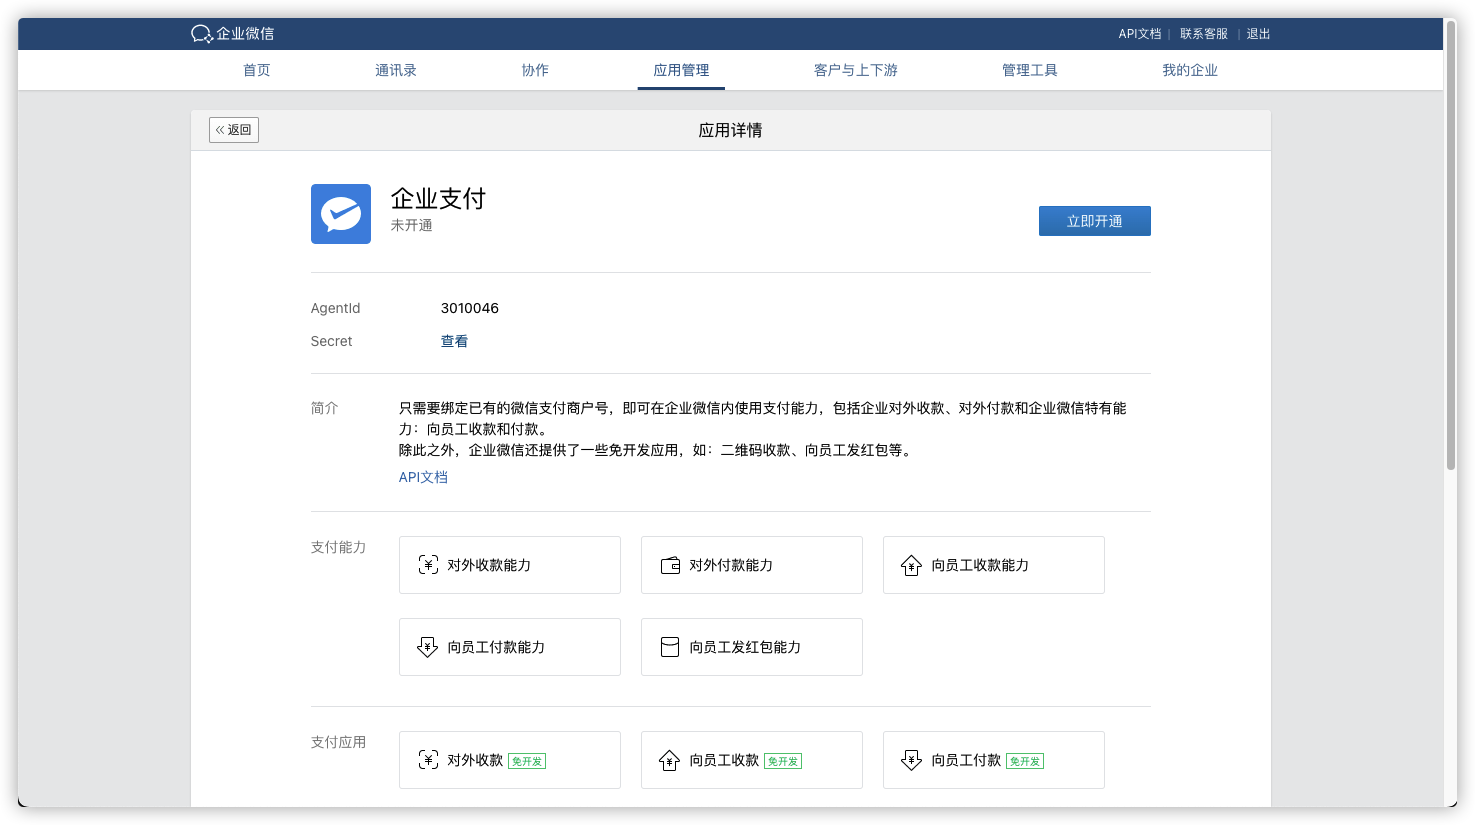Click 查看 to reveal the Secret
The width and height of the screenshot is (1475, 825).
coord(454,341)
